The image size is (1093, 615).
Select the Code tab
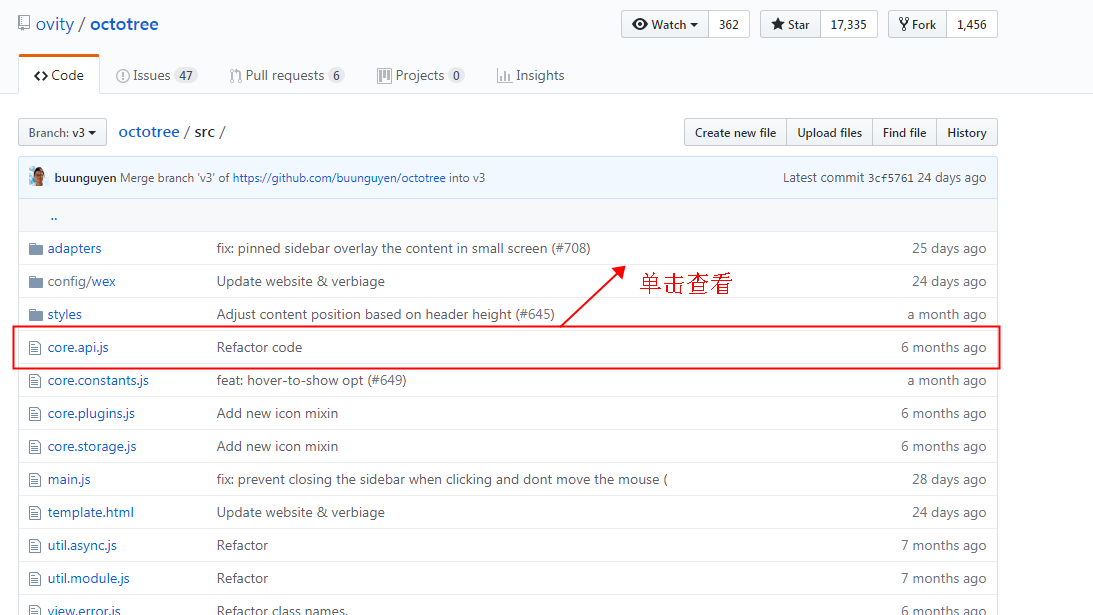pyautogui.click(x=59, y=75)
